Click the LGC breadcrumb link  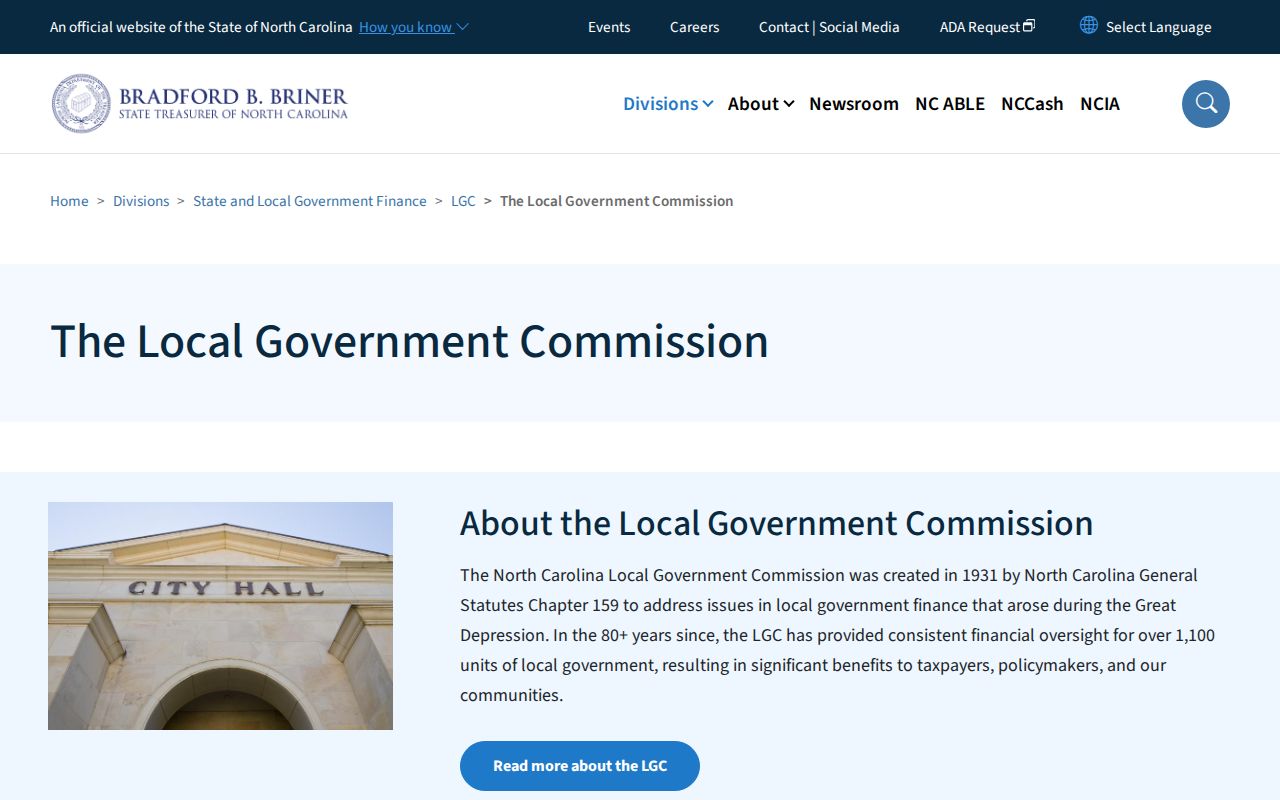tap(463, 201)
